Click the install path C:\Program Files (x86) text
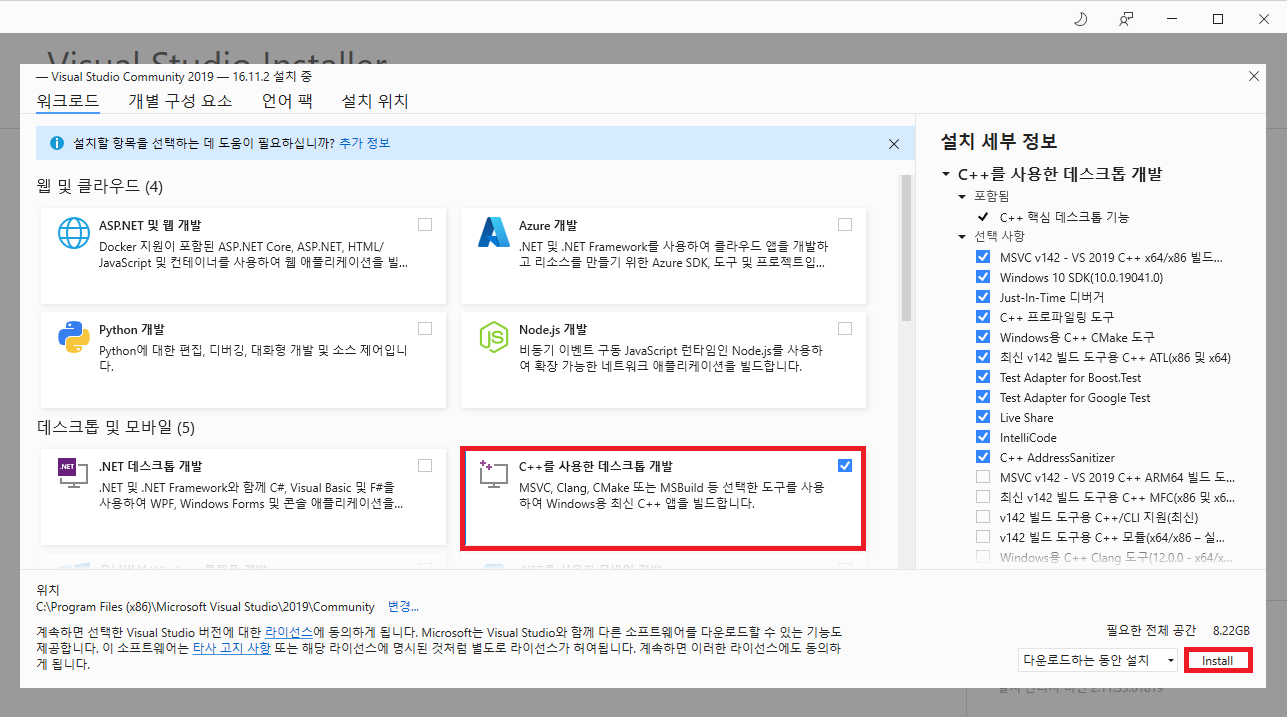 pyautogui.click(x=205, y=607)
